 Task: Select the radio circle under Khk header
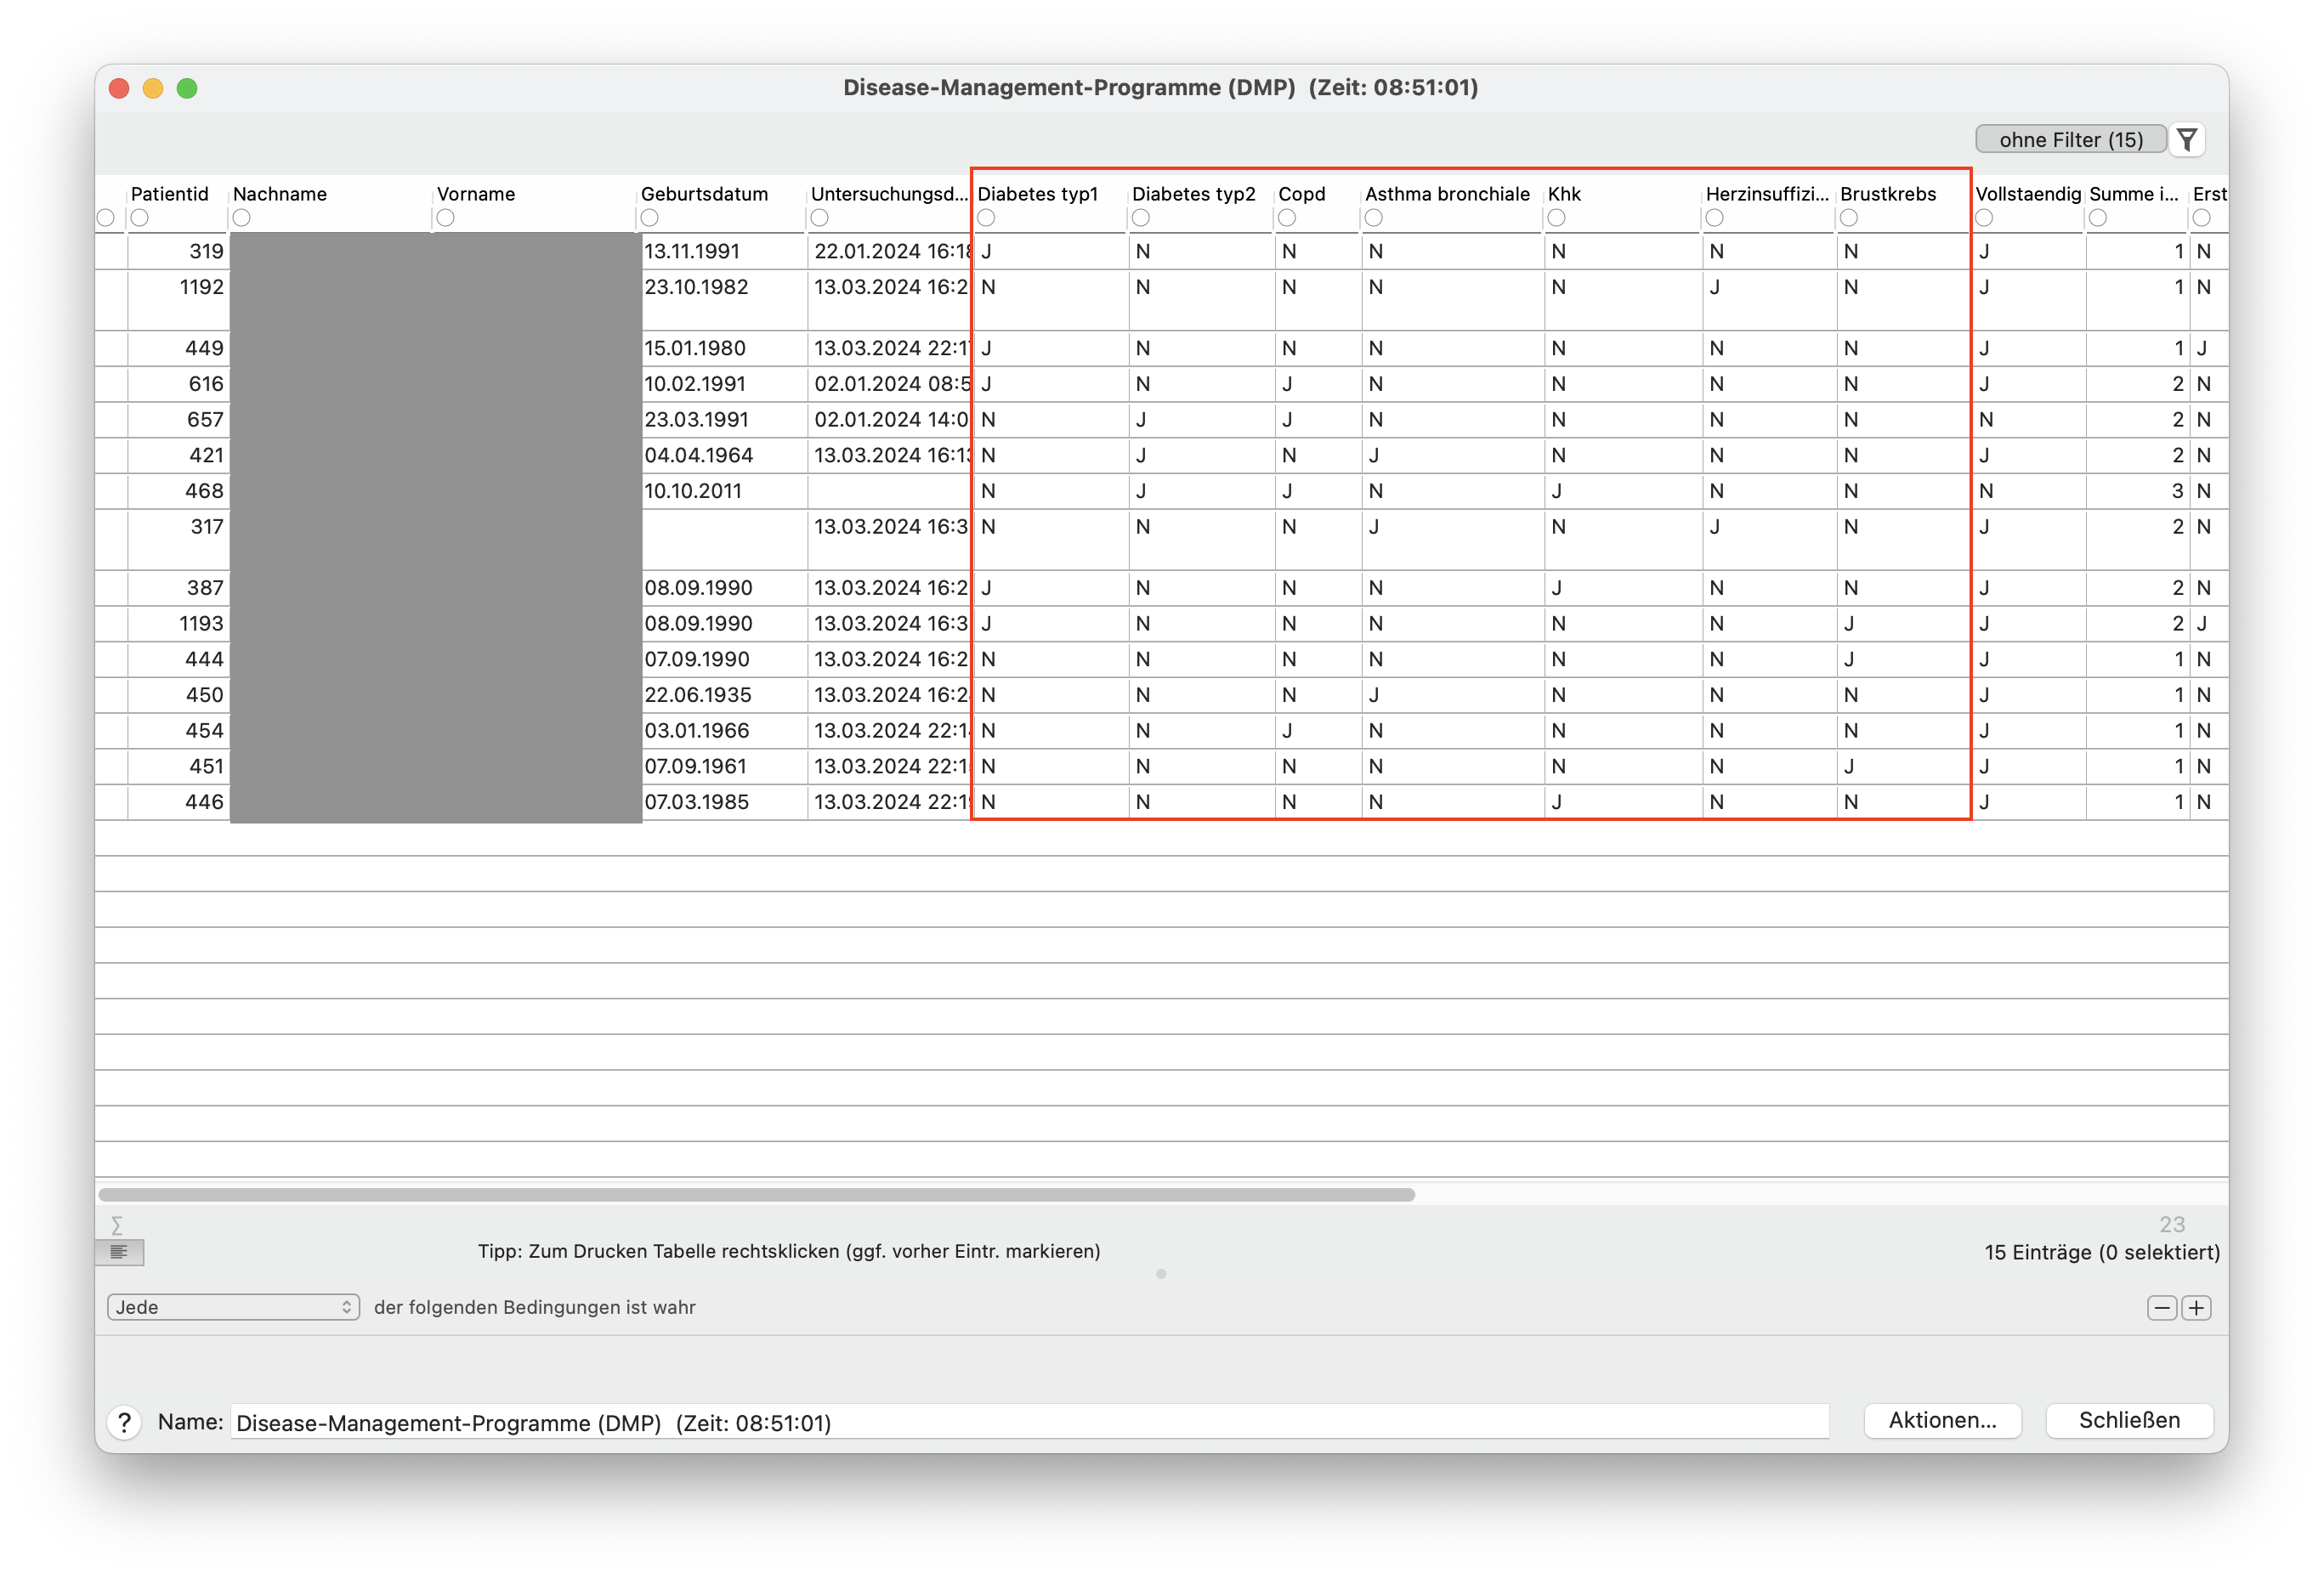(1557, 218)
